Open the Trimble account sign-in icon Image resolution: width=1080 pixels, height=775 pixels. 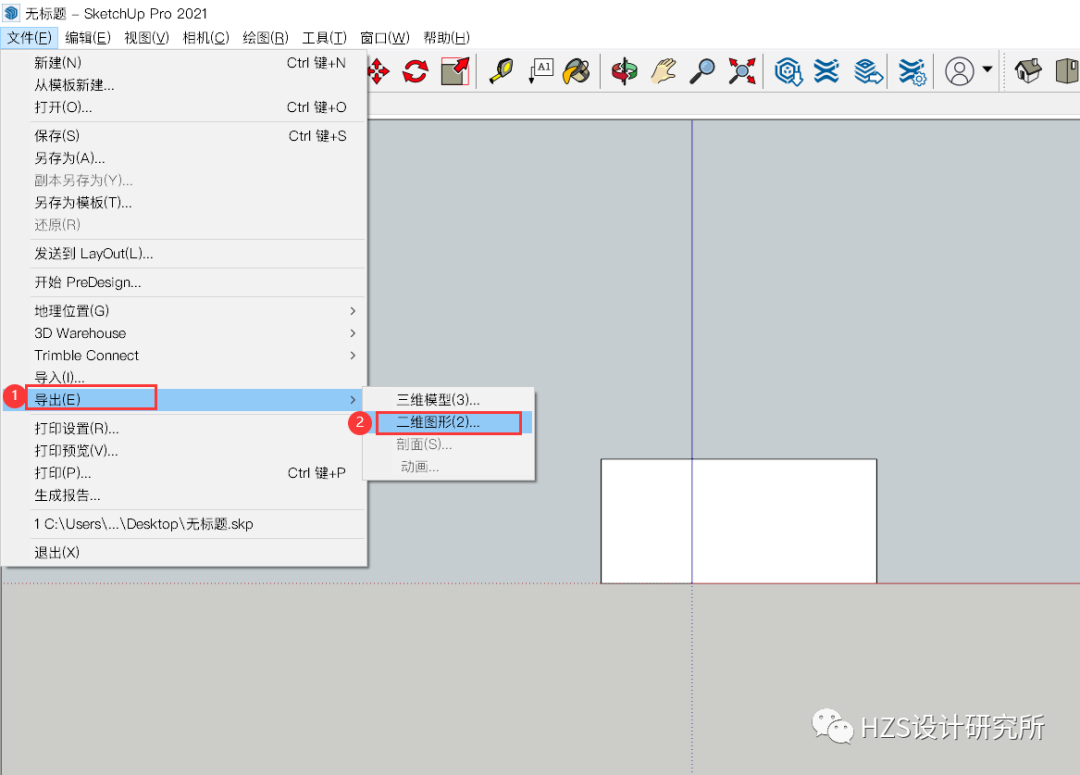(x=958, y=71)
